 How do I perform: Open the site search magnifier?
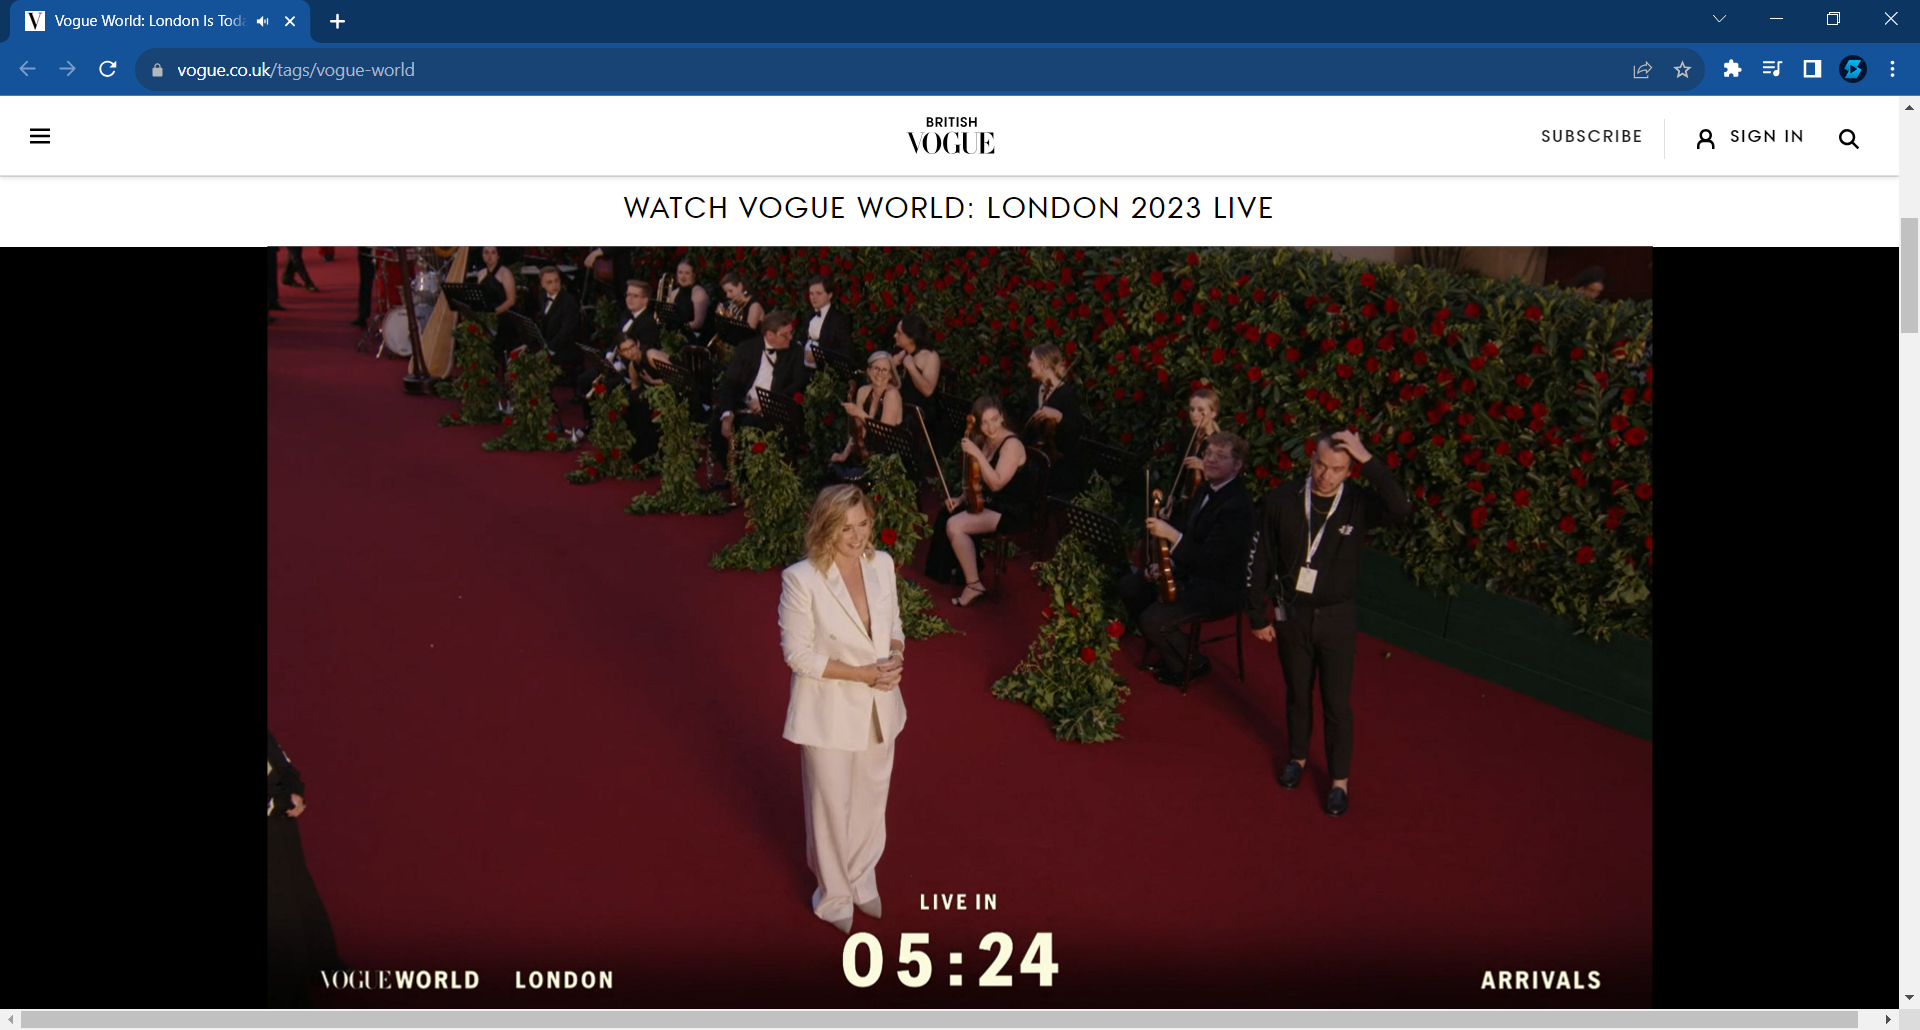coord(1848,138)
